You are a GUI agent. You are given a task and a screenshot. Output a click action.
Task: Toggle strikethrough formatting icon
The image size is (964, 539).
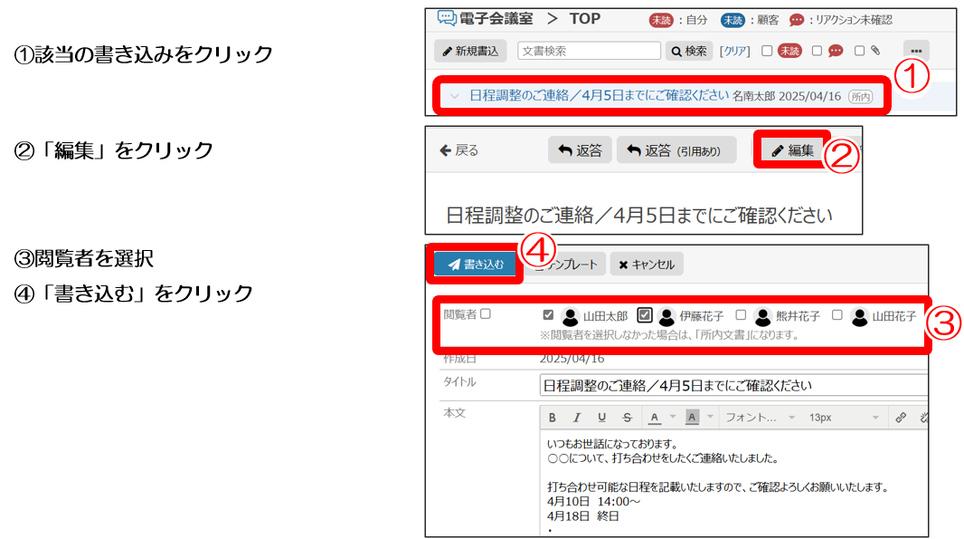(x=627, y=417)
